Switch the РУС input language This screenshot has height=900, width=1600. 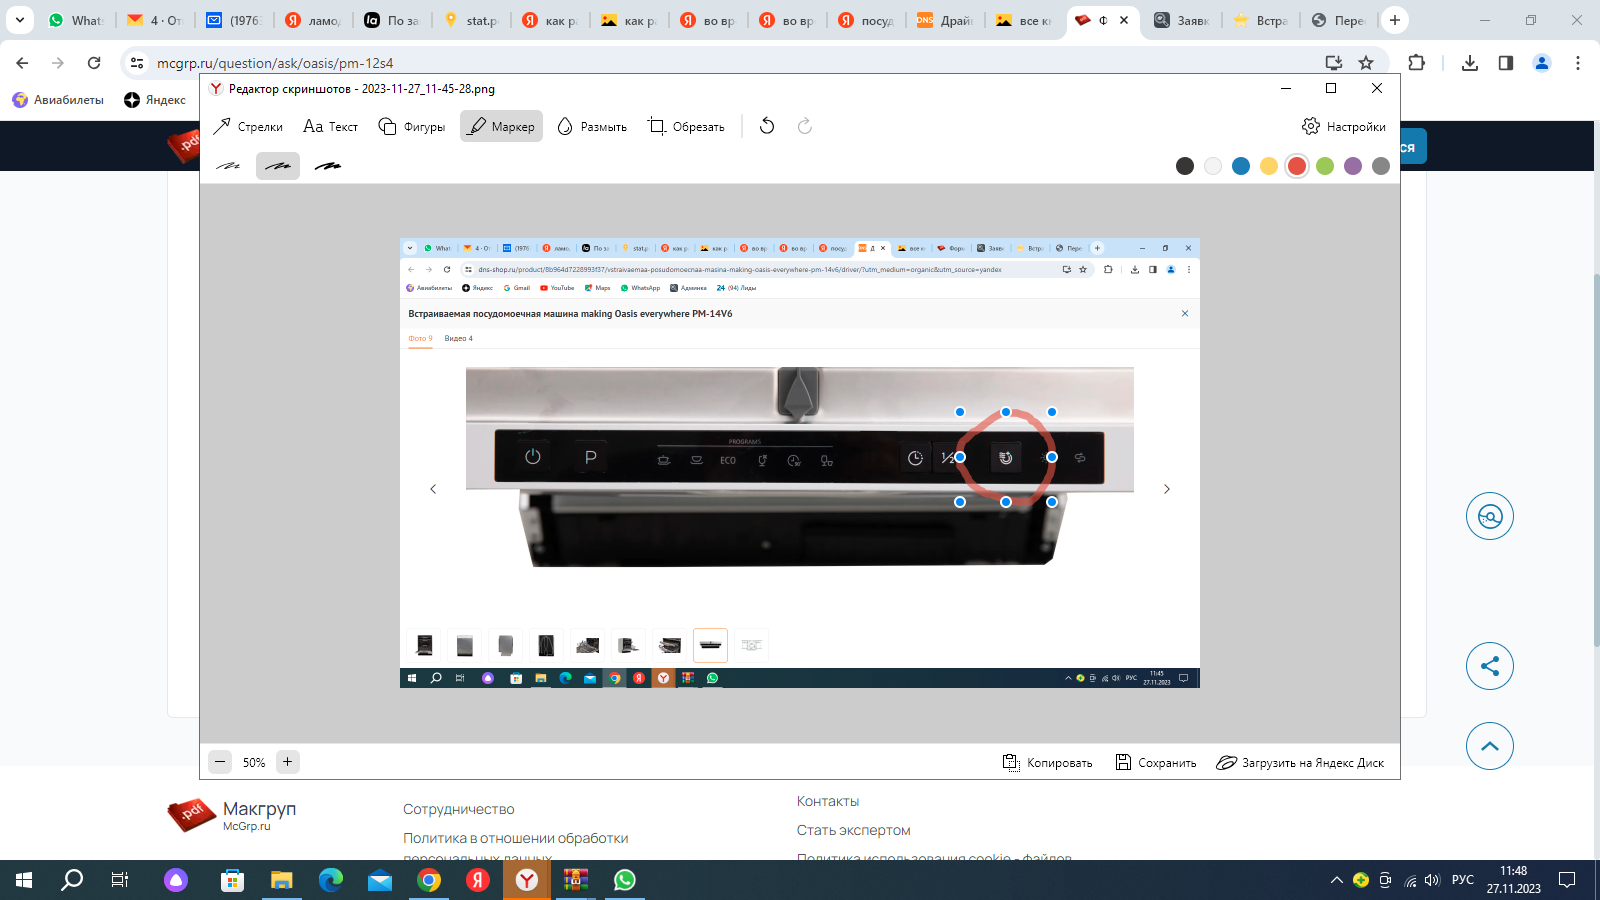click(x=1463, y=880)
